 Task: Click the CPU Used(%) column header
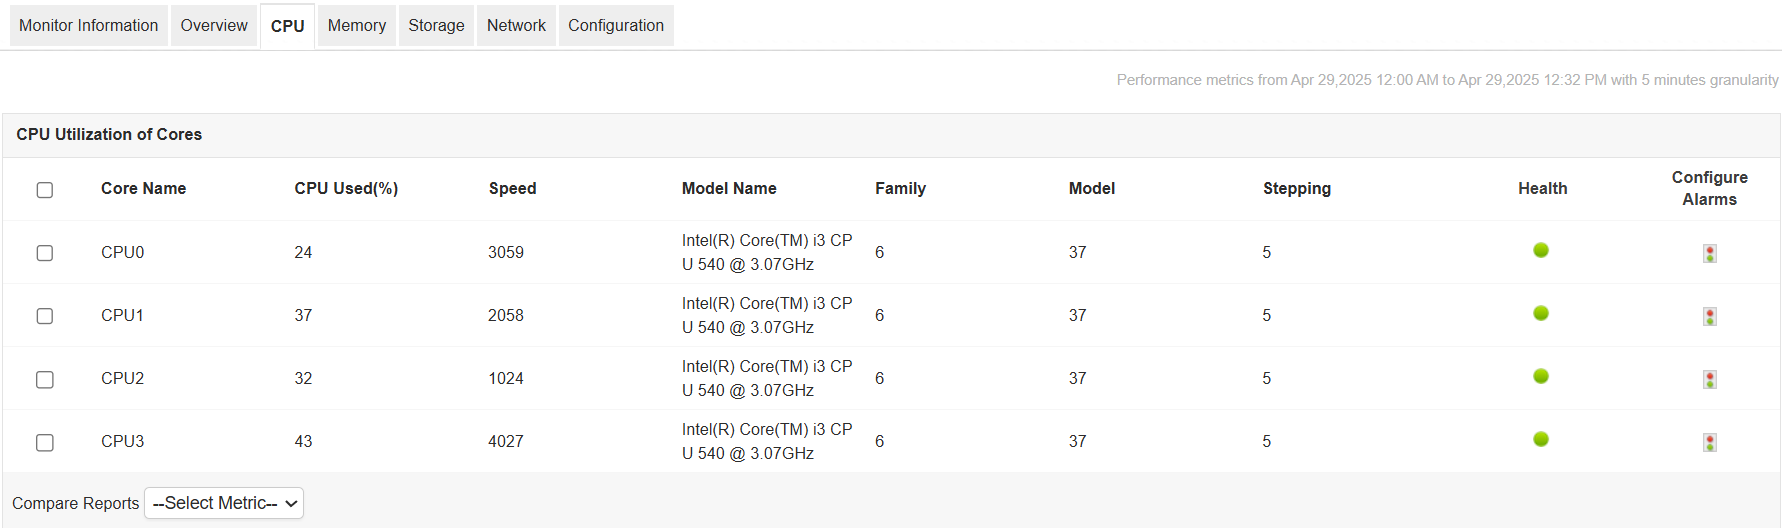coord(346,189)
